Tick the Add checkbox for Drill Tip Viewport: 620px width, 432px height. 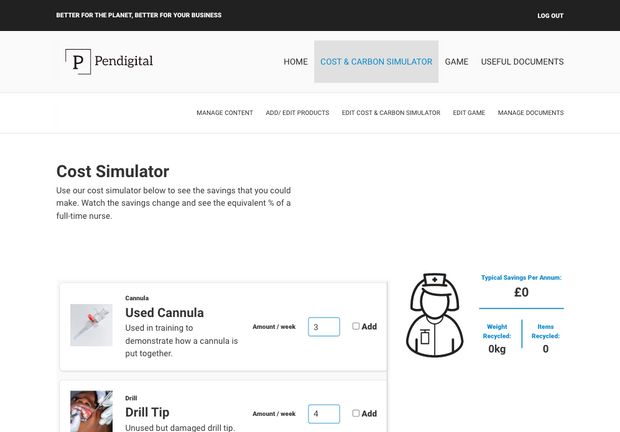356,413
